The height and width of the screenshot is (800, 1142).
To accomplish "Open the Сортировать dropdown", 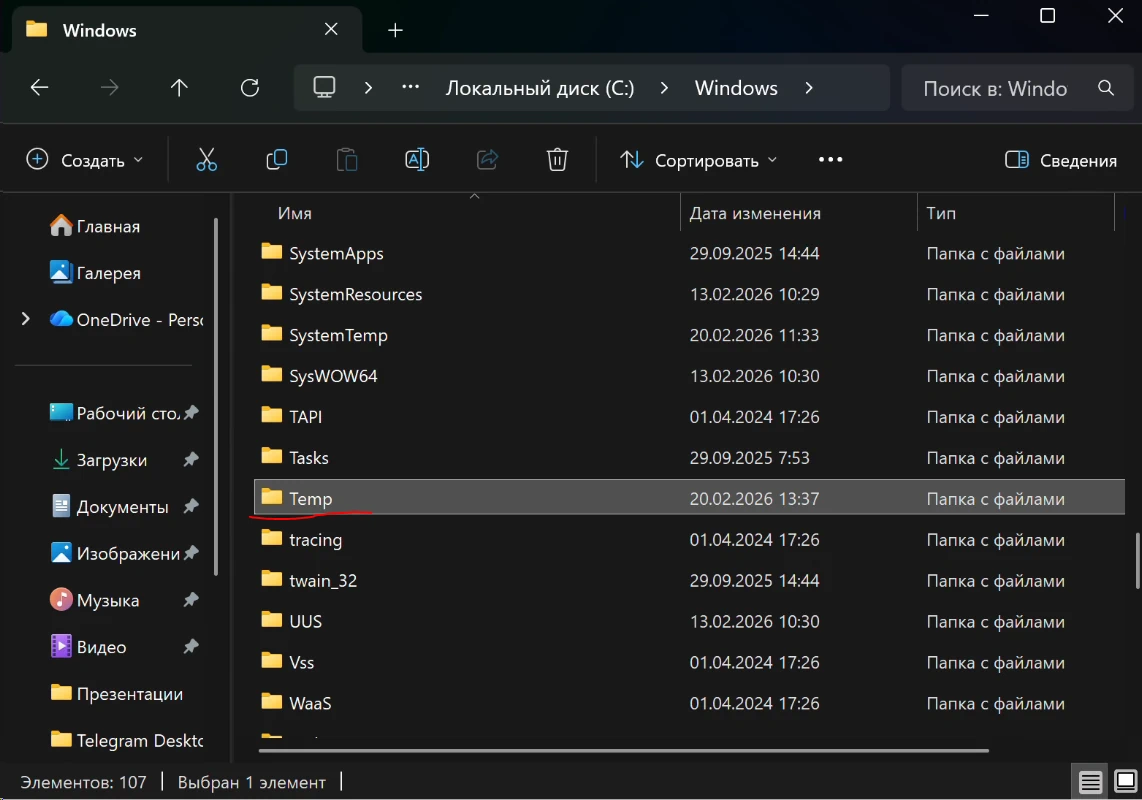I will pos(698,160).
